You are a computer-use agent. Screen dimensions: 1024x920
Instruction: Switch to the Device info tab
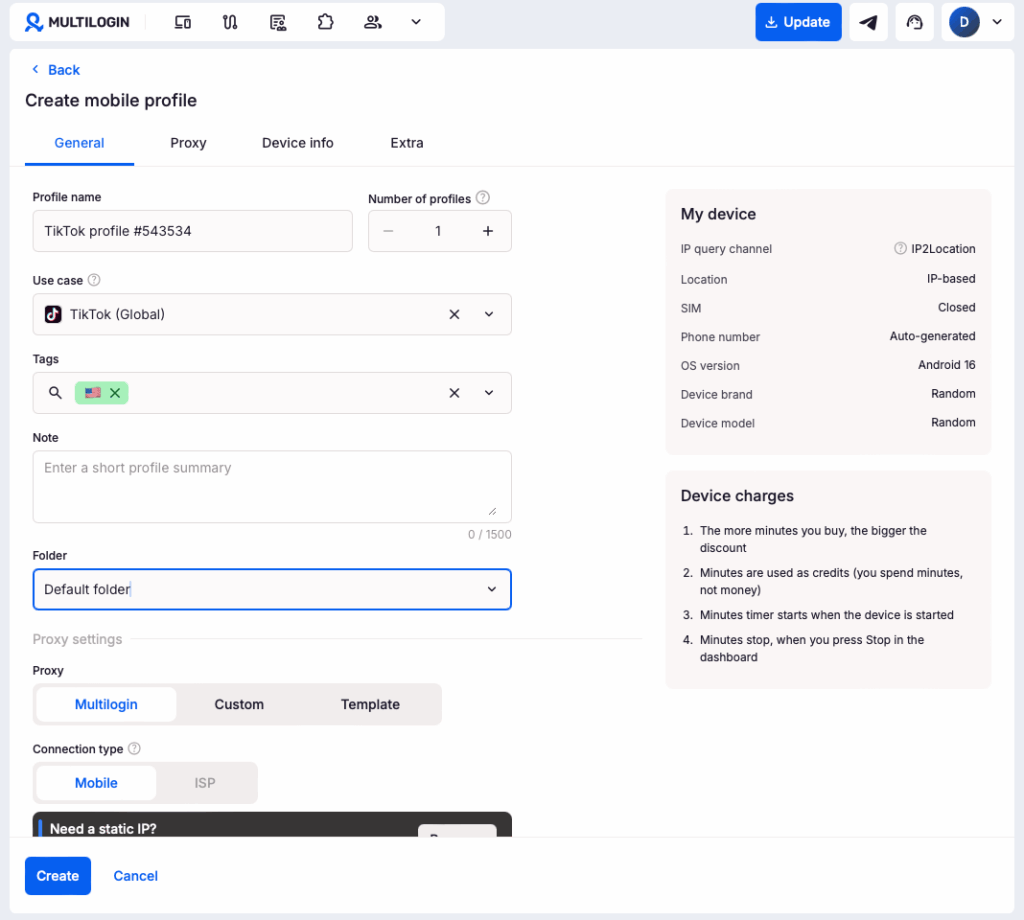297,143
